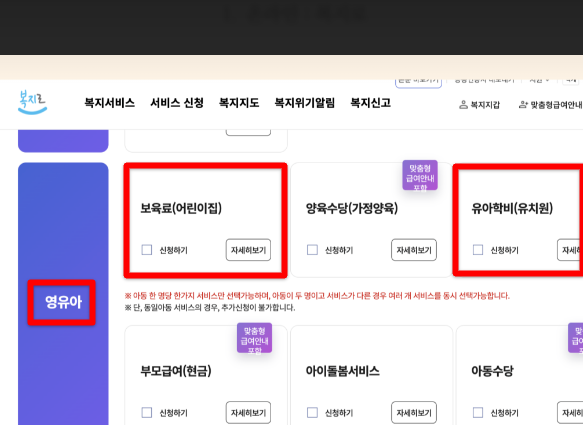Open 자세히보기 for 아이돌봄서비스

pyautogui.click(x=414, y=412)
